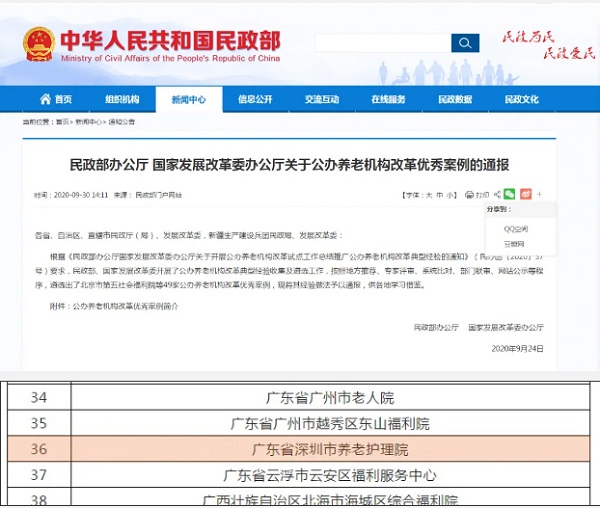Image resolution: width=600 pixels, height=508 pixels.
Task: Click the 打印 print link
Action: [x=483, y=195]
